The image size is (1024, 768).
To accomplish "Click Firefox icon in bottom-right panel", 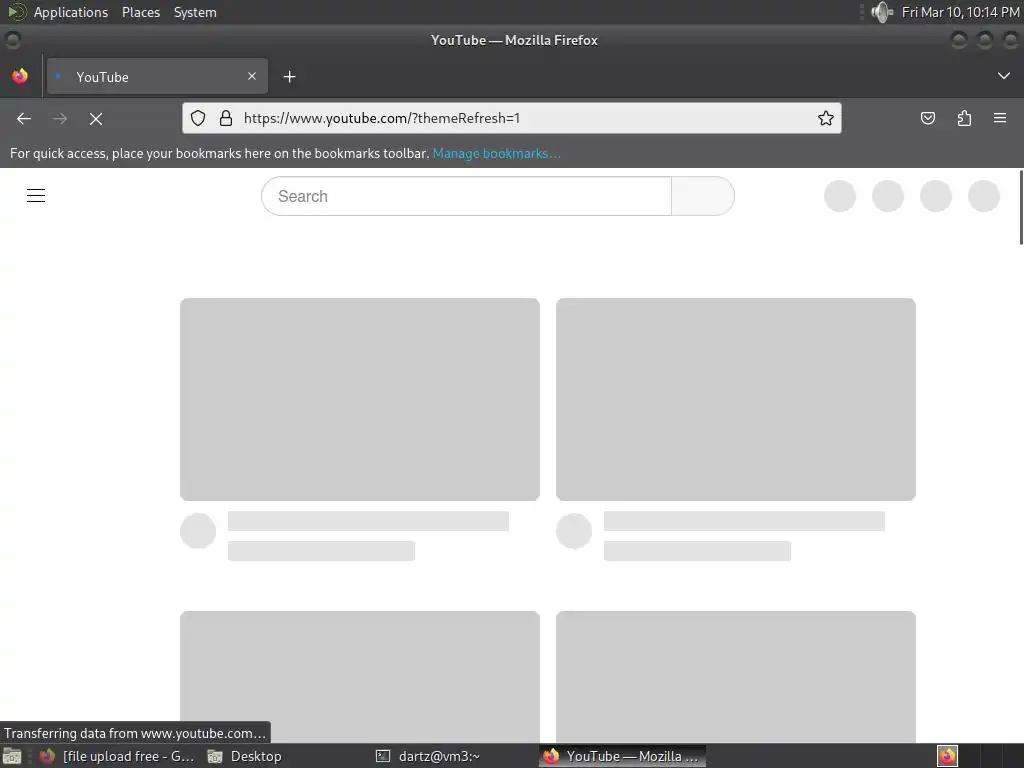I will pos(947,756).
